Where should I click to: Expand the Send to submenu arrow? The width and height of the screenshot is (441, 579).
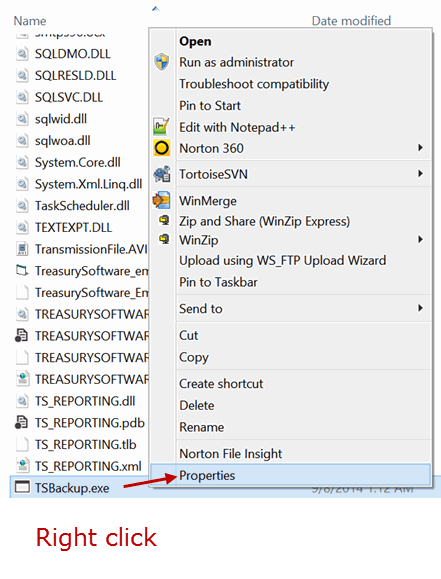click(420, 308)
